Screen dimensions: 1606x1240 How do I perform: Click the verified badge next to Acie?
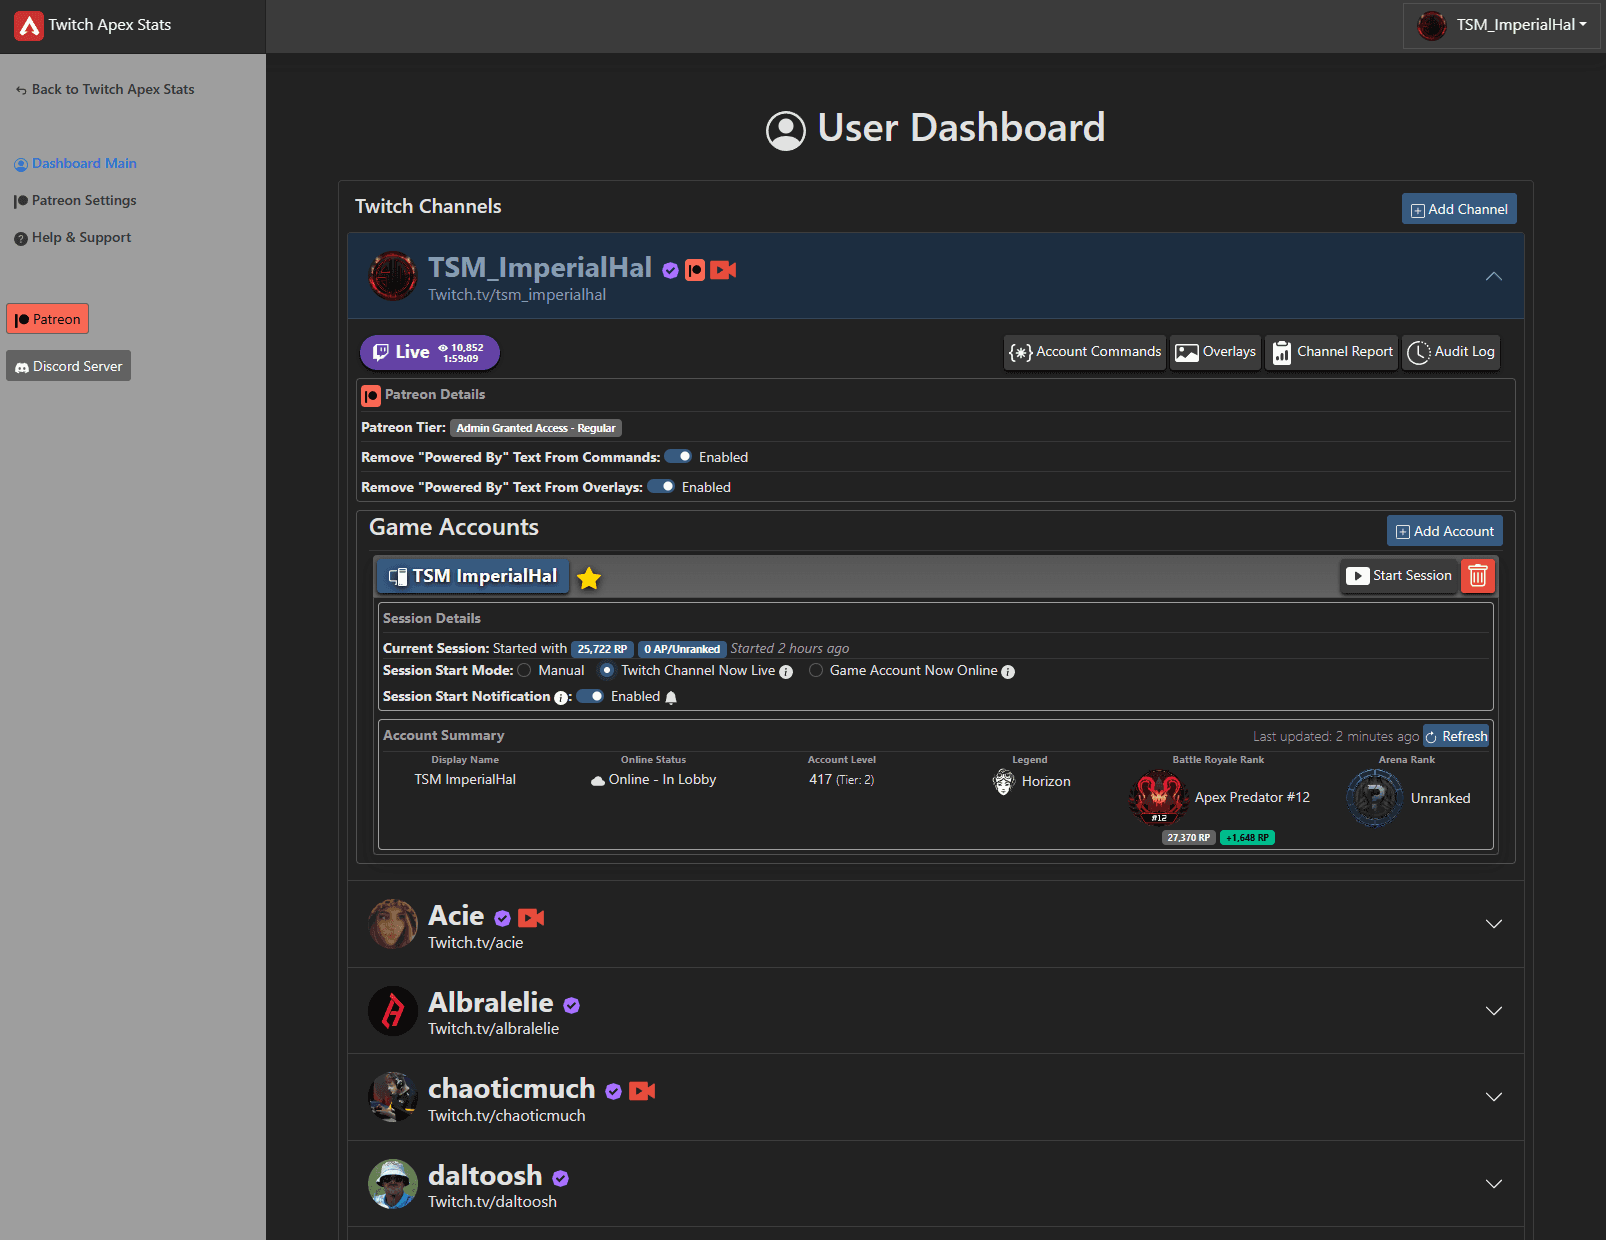(x=503, y=918)
